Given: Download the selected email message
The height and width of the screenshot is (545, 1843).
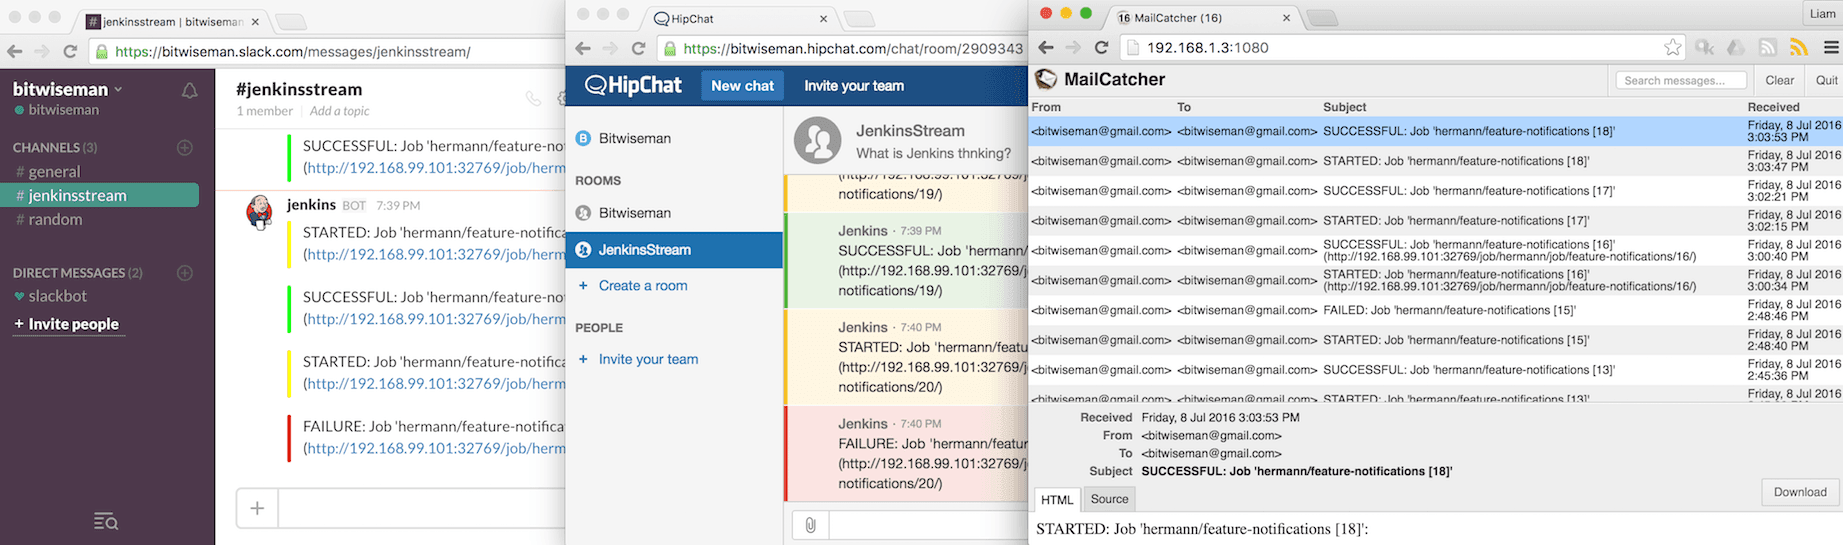Looking at the screenshot, I should click(1800, 492).
